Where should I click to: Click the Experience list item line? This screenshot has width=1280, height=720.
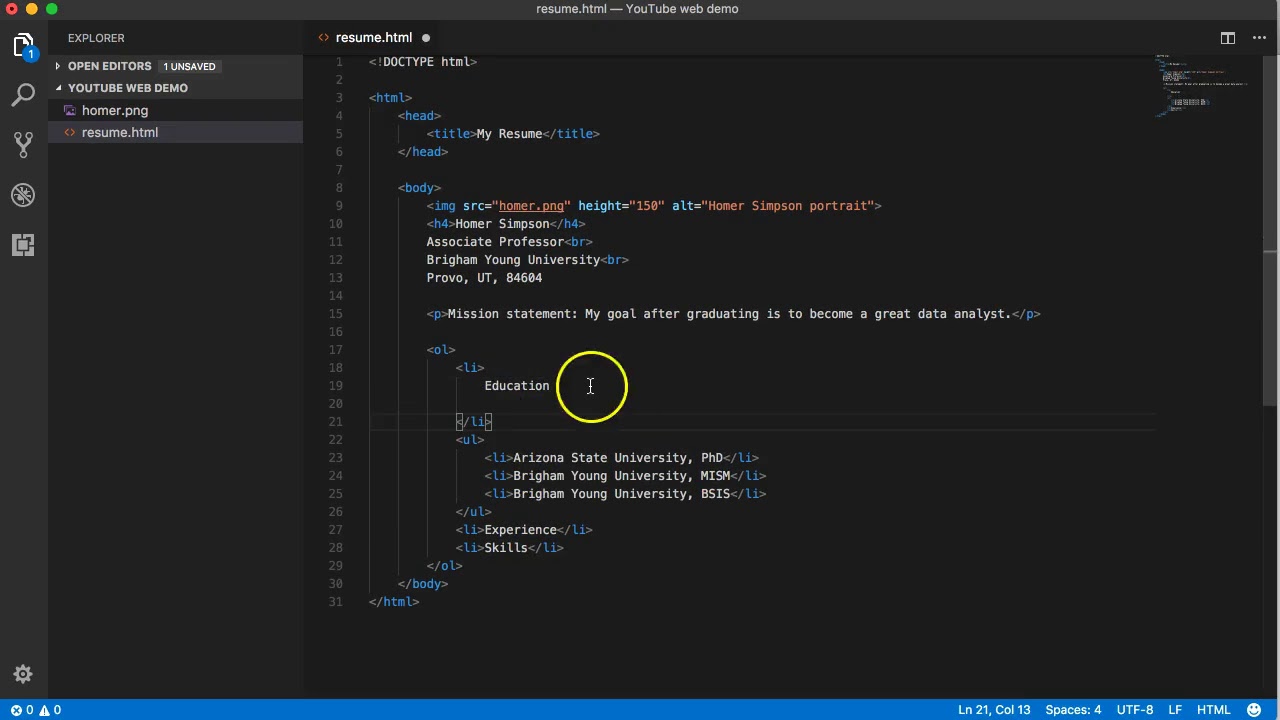[x=524, y=530]
